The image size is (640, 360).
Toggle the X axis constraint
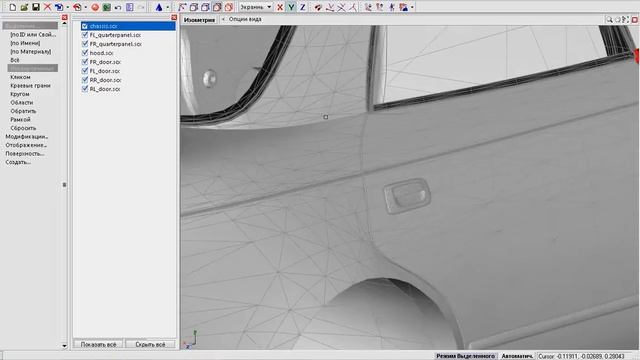(280, 7)
